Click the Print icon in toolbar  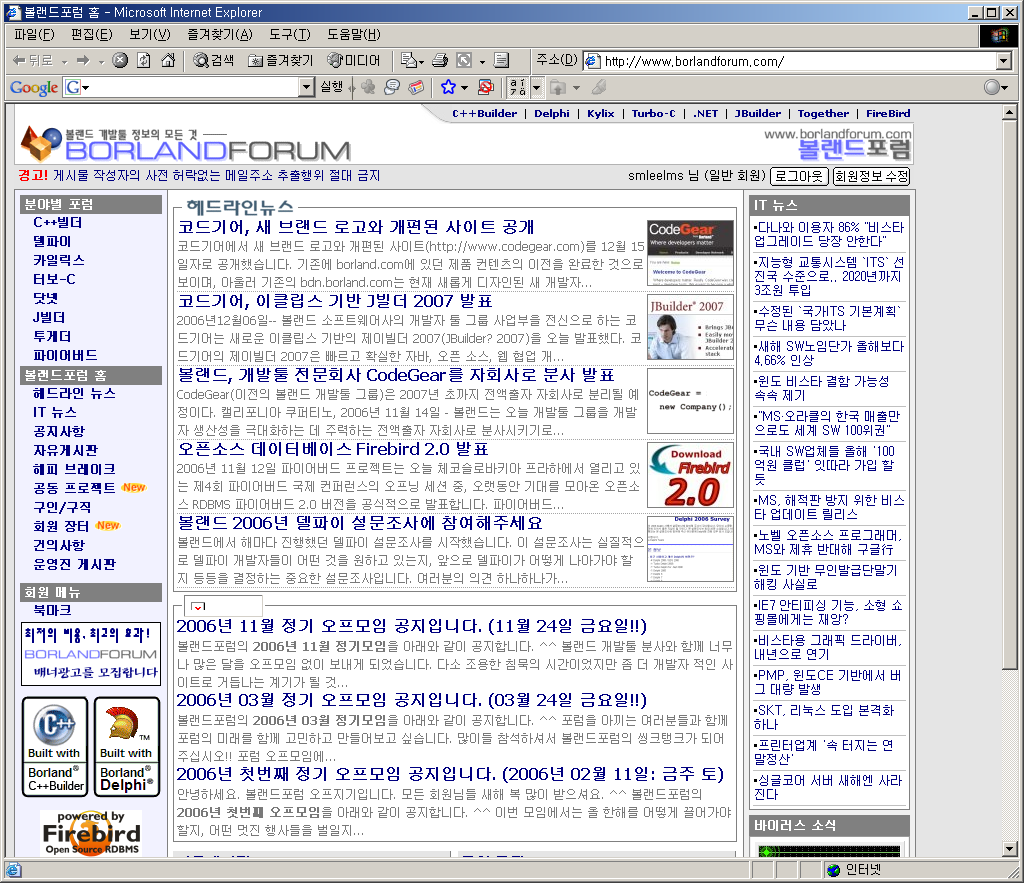(x=440, y=61)
